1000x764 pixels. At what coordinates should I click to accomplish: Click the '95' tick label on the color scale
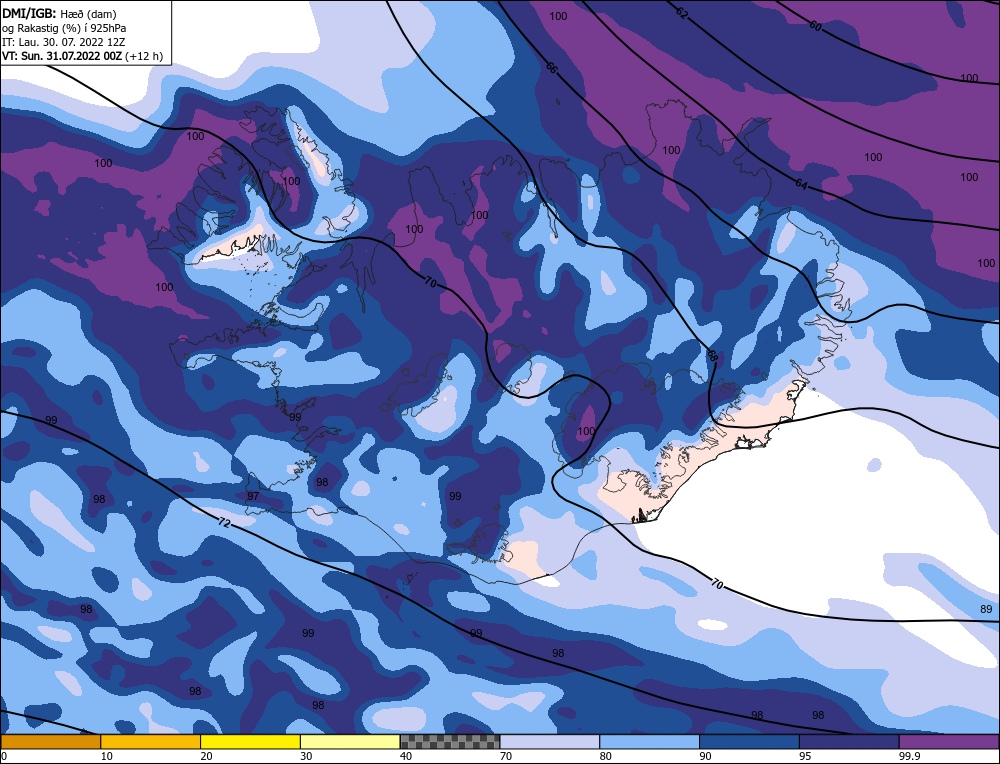pos(805,756)
